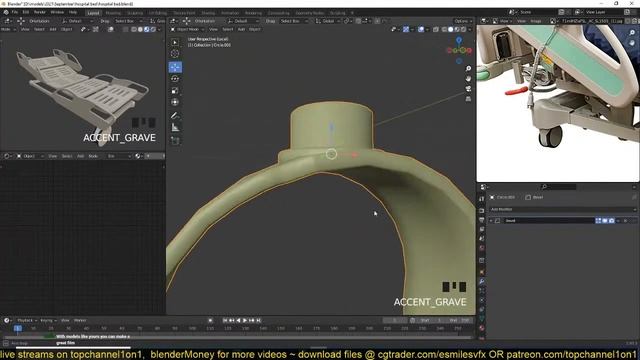
Task: Toggle Bevel modifier edit mode display
Action: 598,220
